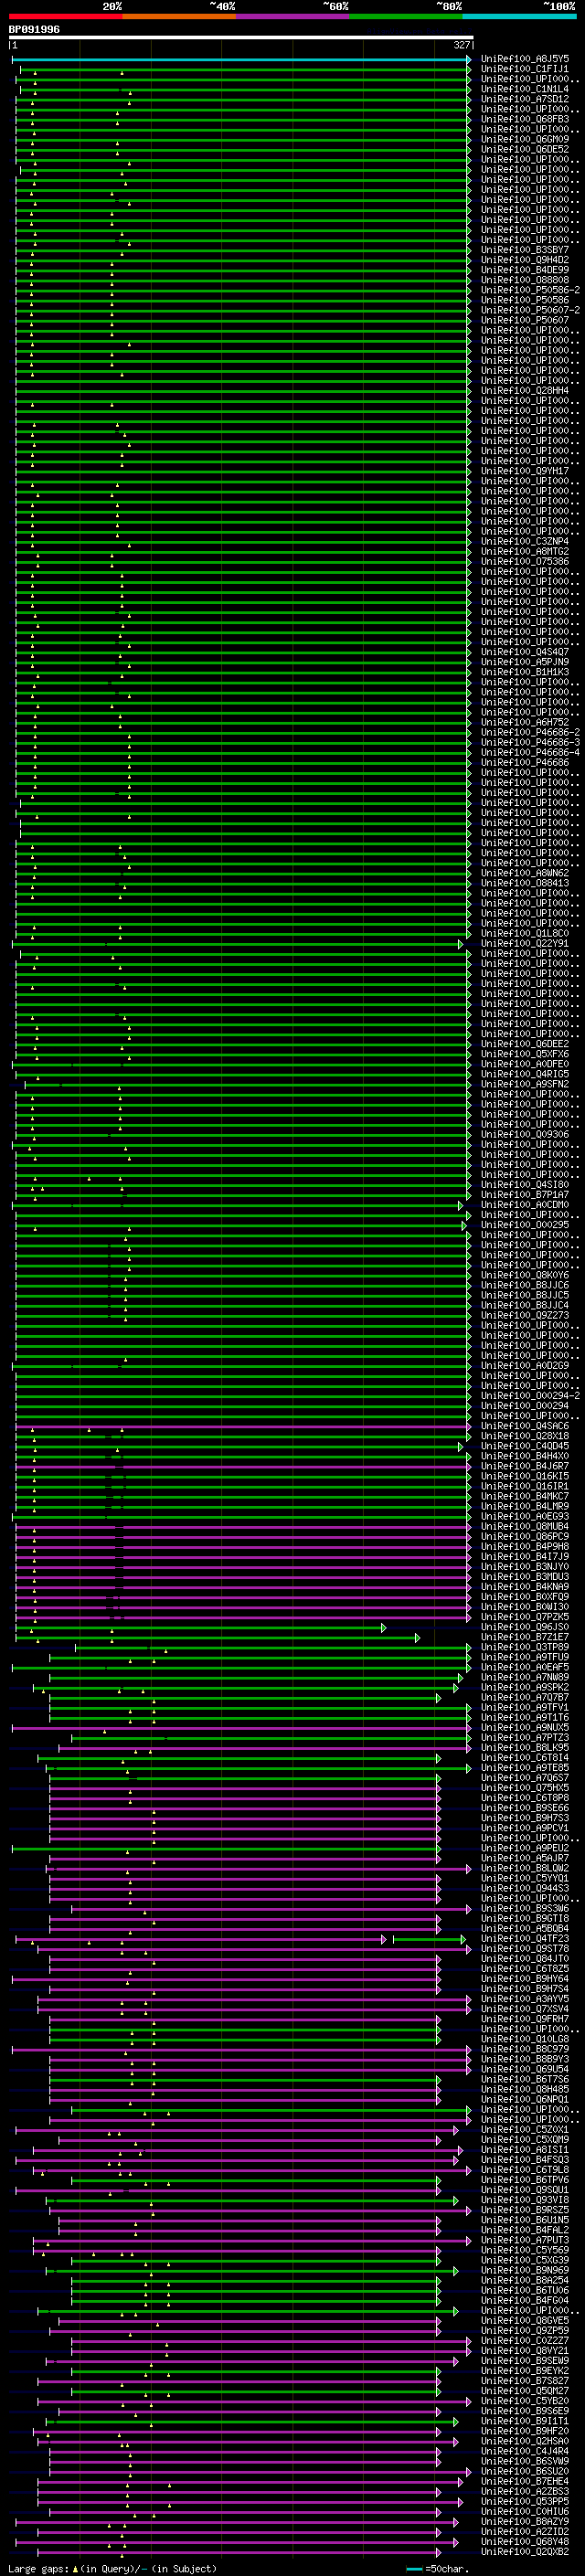585x2576 pixels.
Task: Select the UniRef100_Q28X18 label
Action: pyautogui.click(x=525, y=1436)
